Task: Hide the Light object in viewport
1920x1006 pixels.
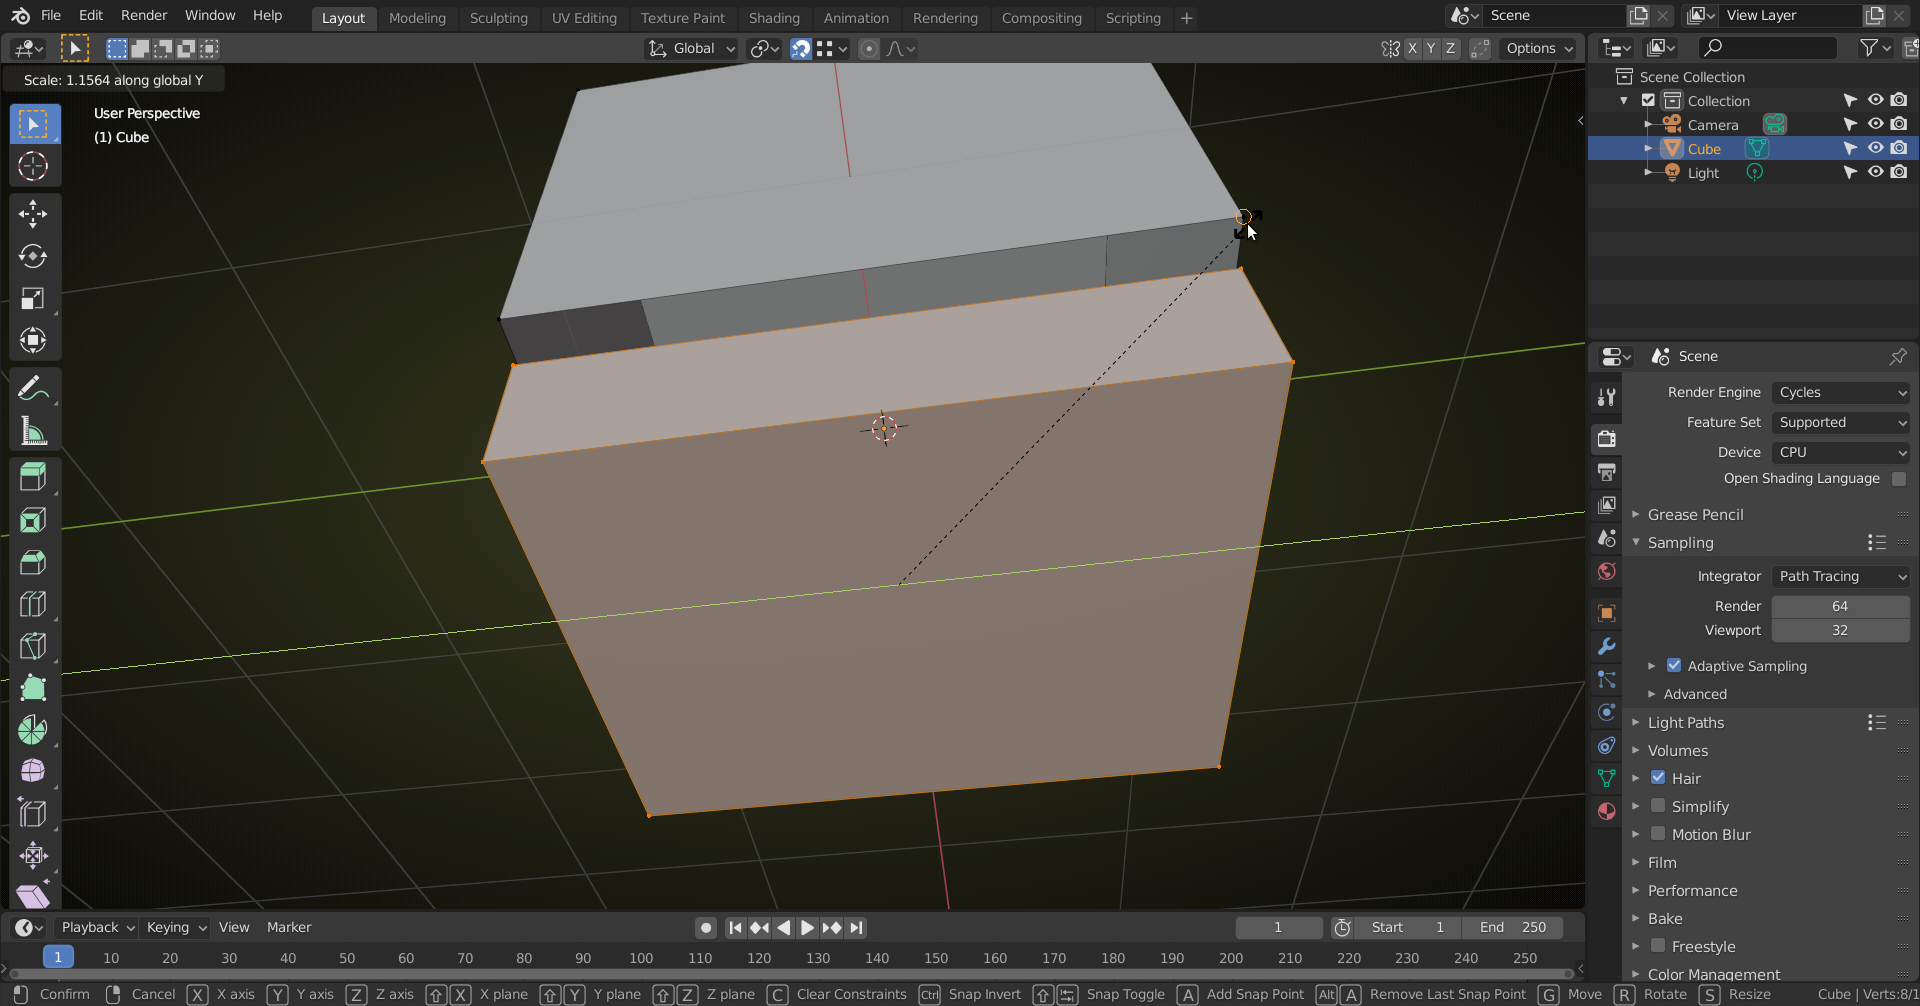Action: (x=1875, y=172)
